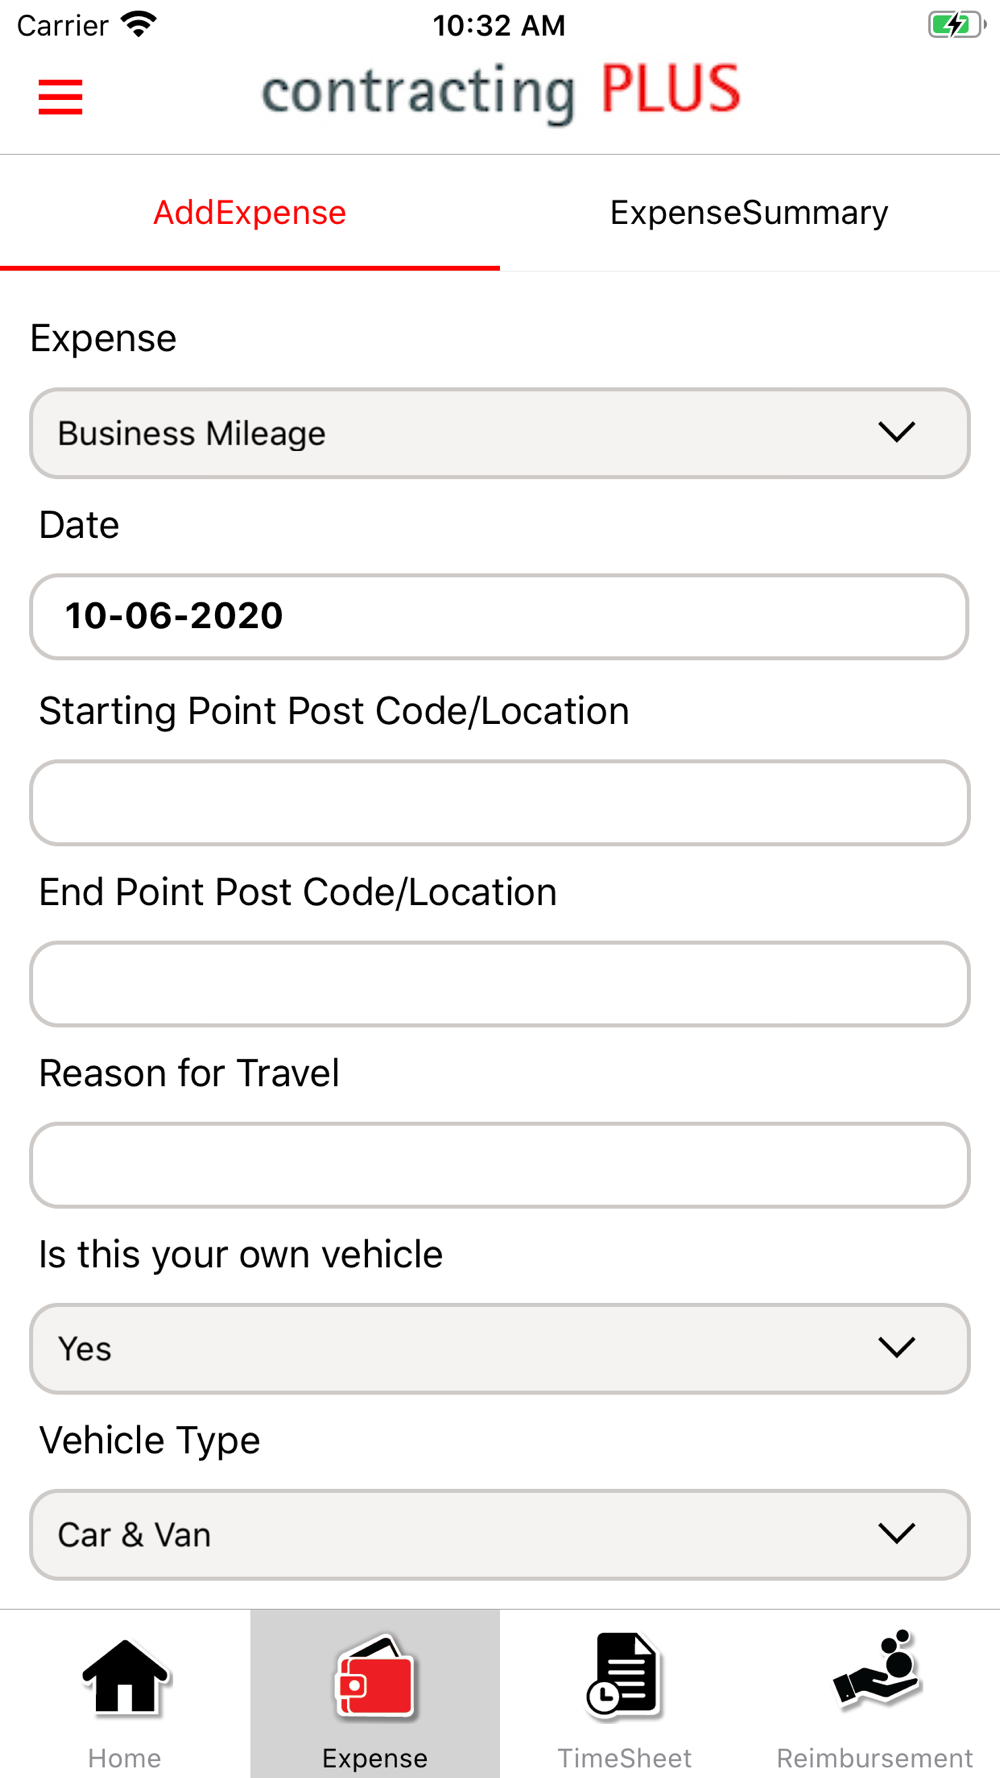
Task: Focus the Reason for Travel field
Action: (x=500, y=1164)
